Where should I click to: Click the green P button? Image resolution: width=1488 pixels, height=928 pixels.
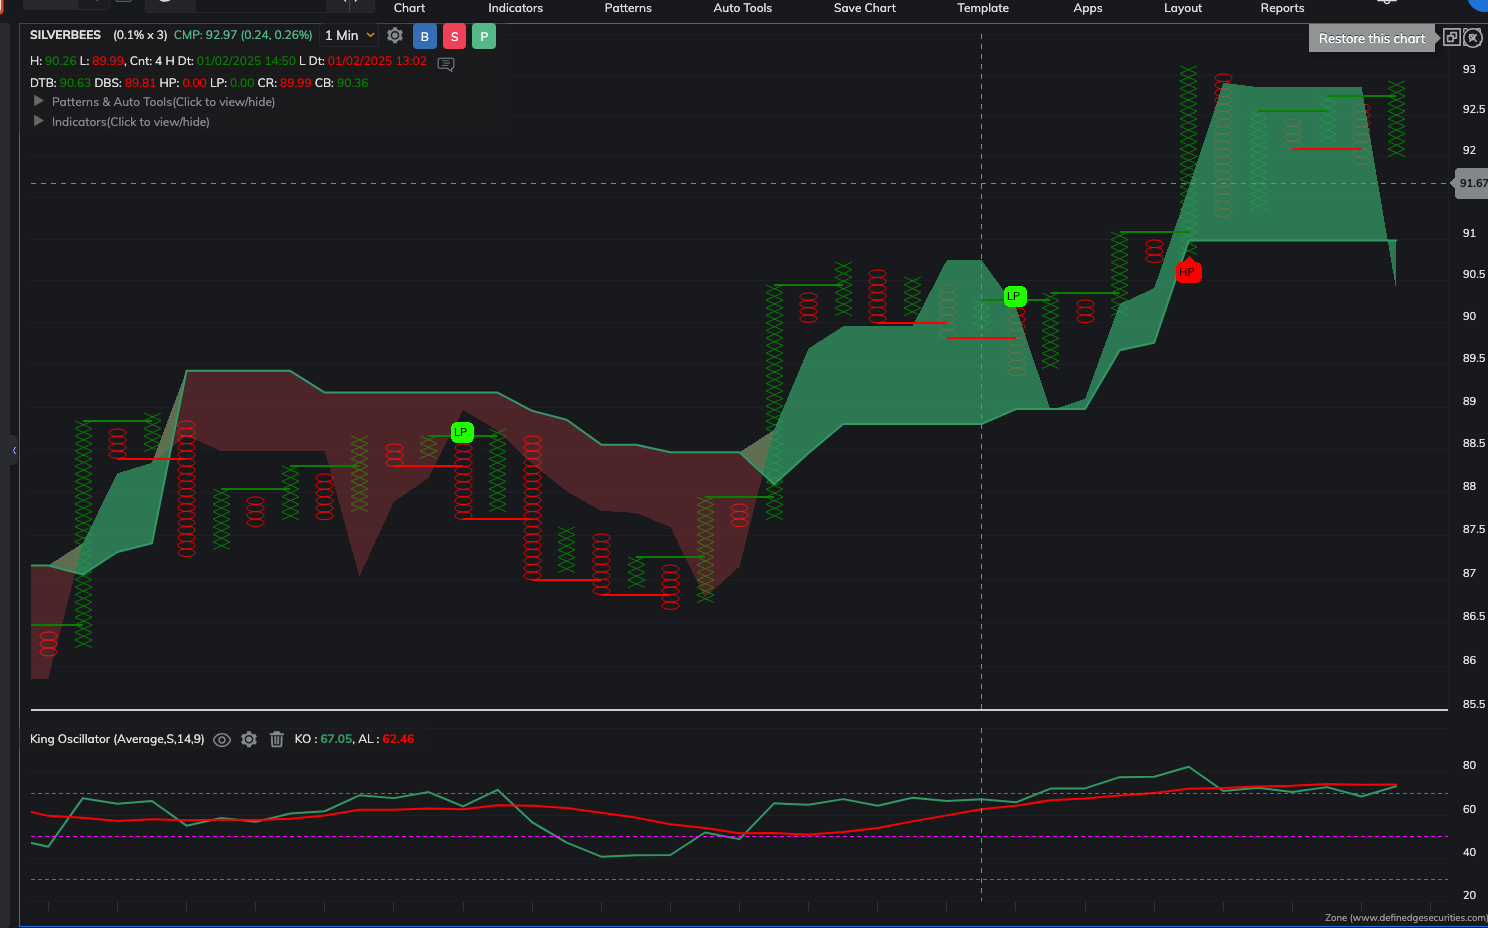click(x=484, y=36)
